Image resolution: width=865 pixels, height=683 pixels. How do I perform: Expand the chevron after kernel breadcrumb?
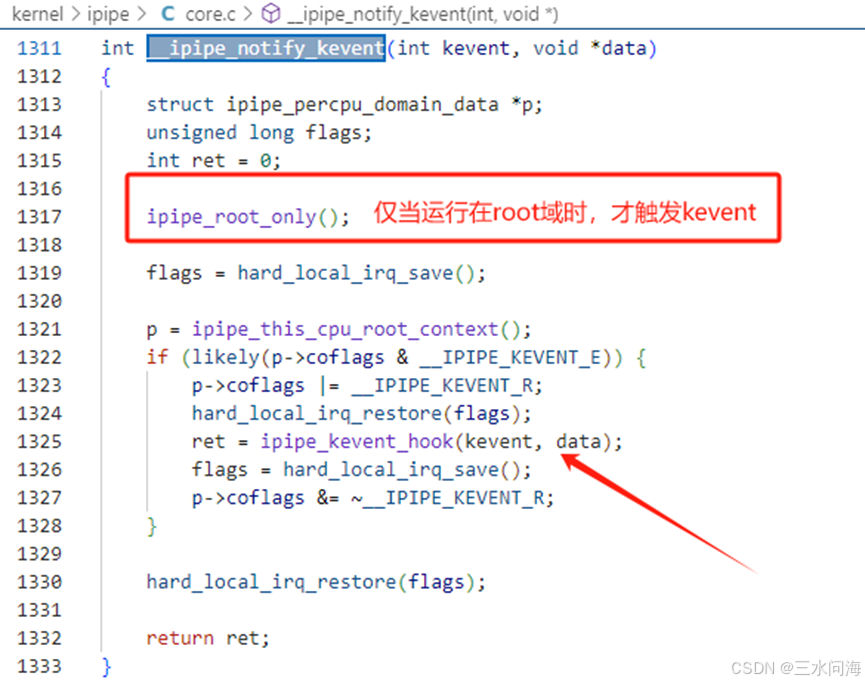pyautogui.click(x=76, y=14)
